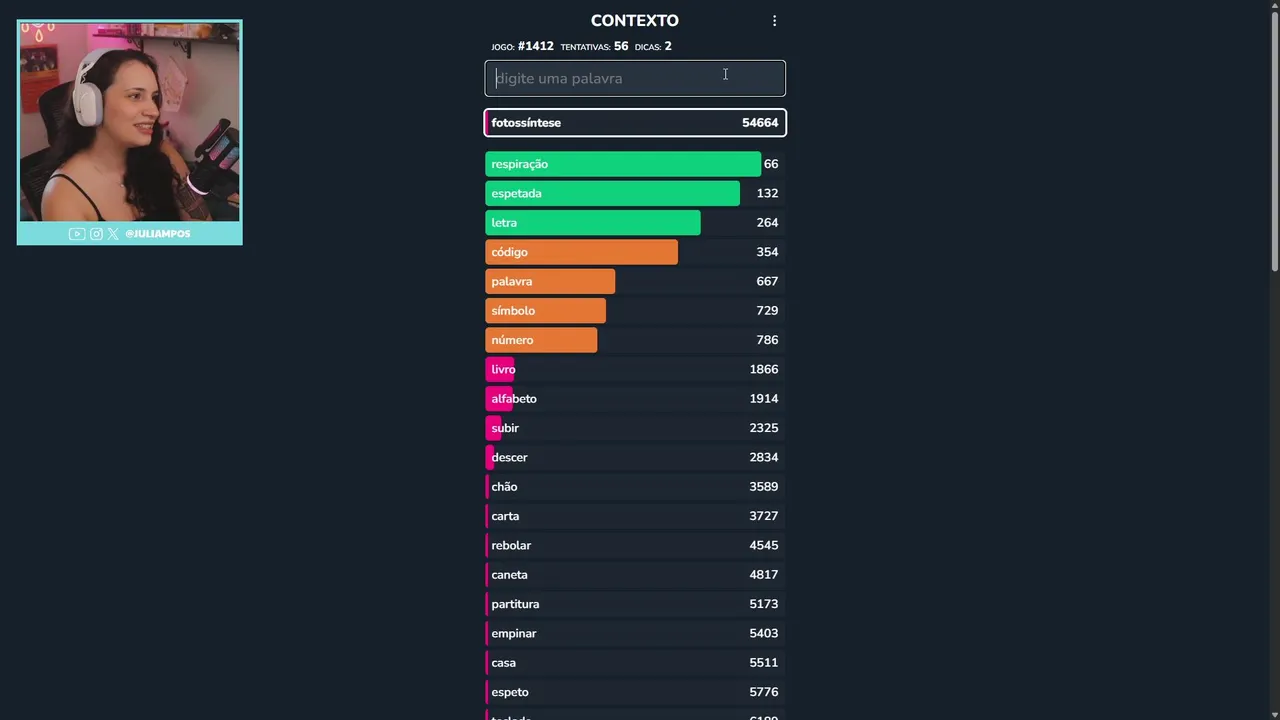Click the X logo under the webcam

113,234
